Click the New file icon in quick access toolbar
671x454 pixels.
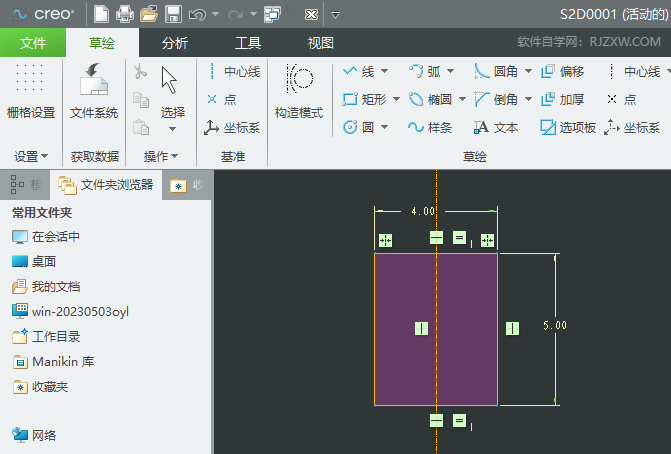point(102,14)
